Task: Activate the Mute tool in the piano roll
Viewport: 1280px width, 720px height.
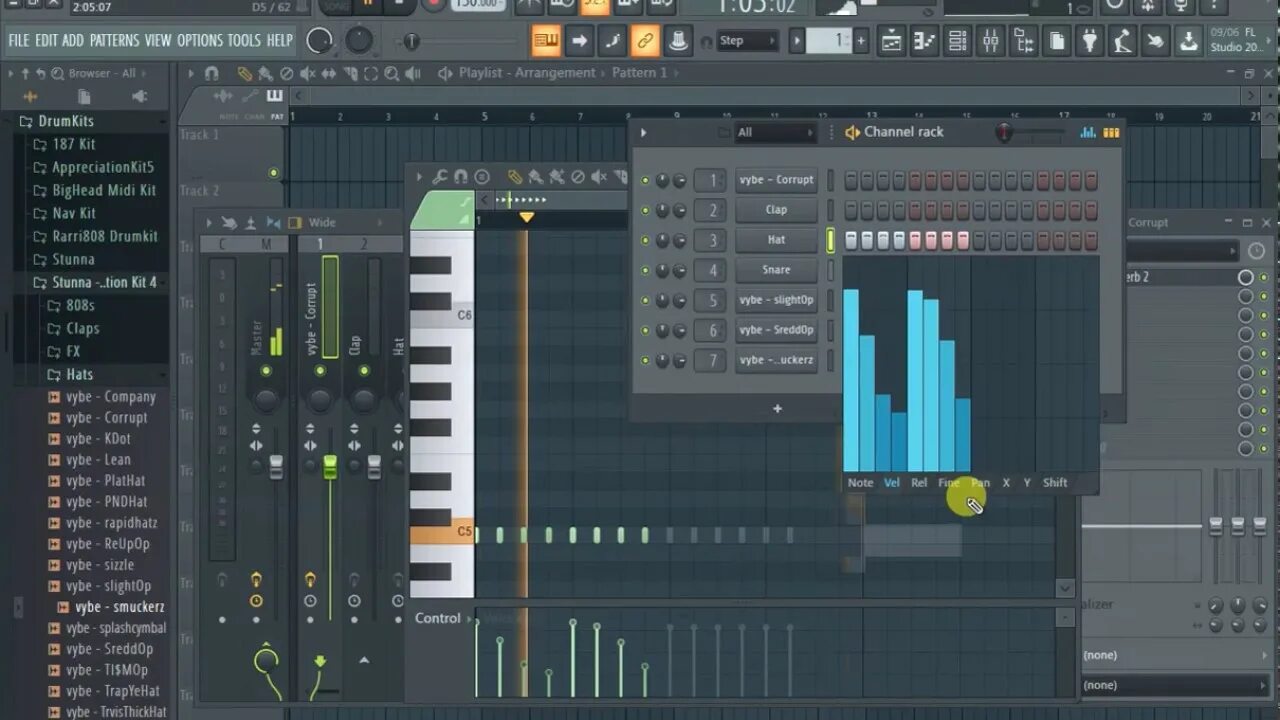Action: click(599, 176)
